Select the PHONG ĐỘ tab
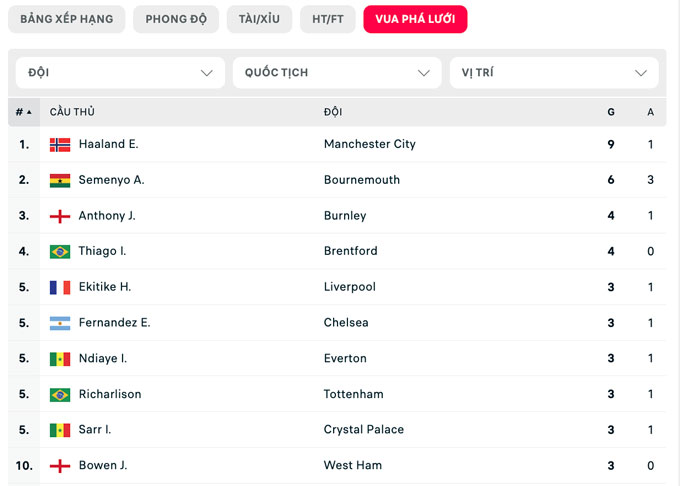Viewport: 680px width, 486px height. [x=176, y=19]
